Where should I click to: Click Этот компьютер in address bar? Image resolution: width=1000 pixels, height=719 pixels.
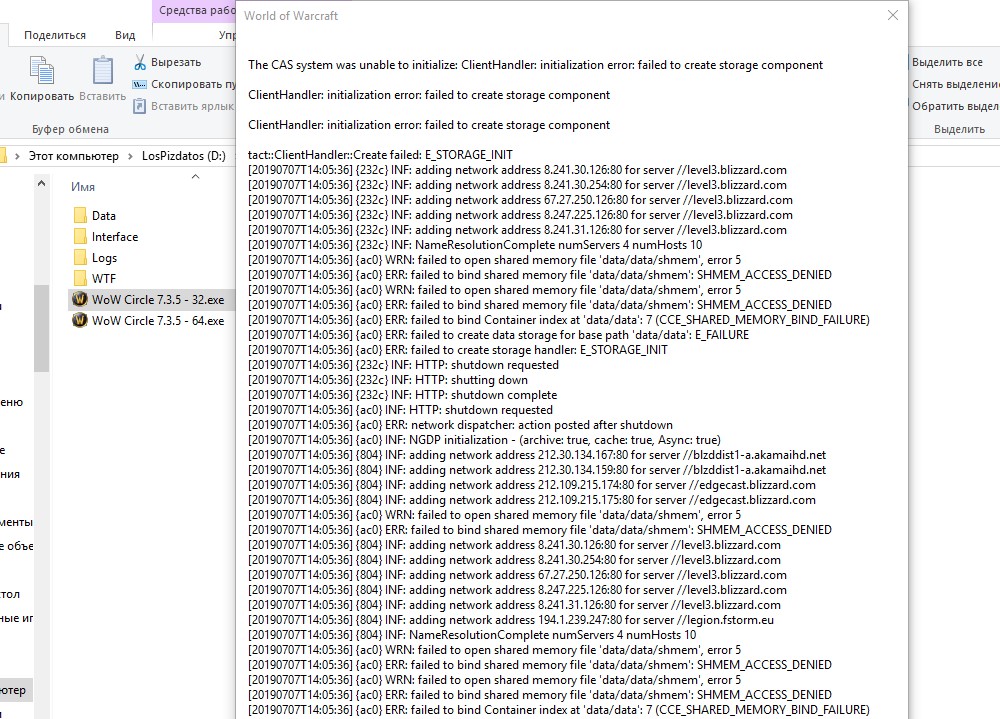tap(73, 156)
